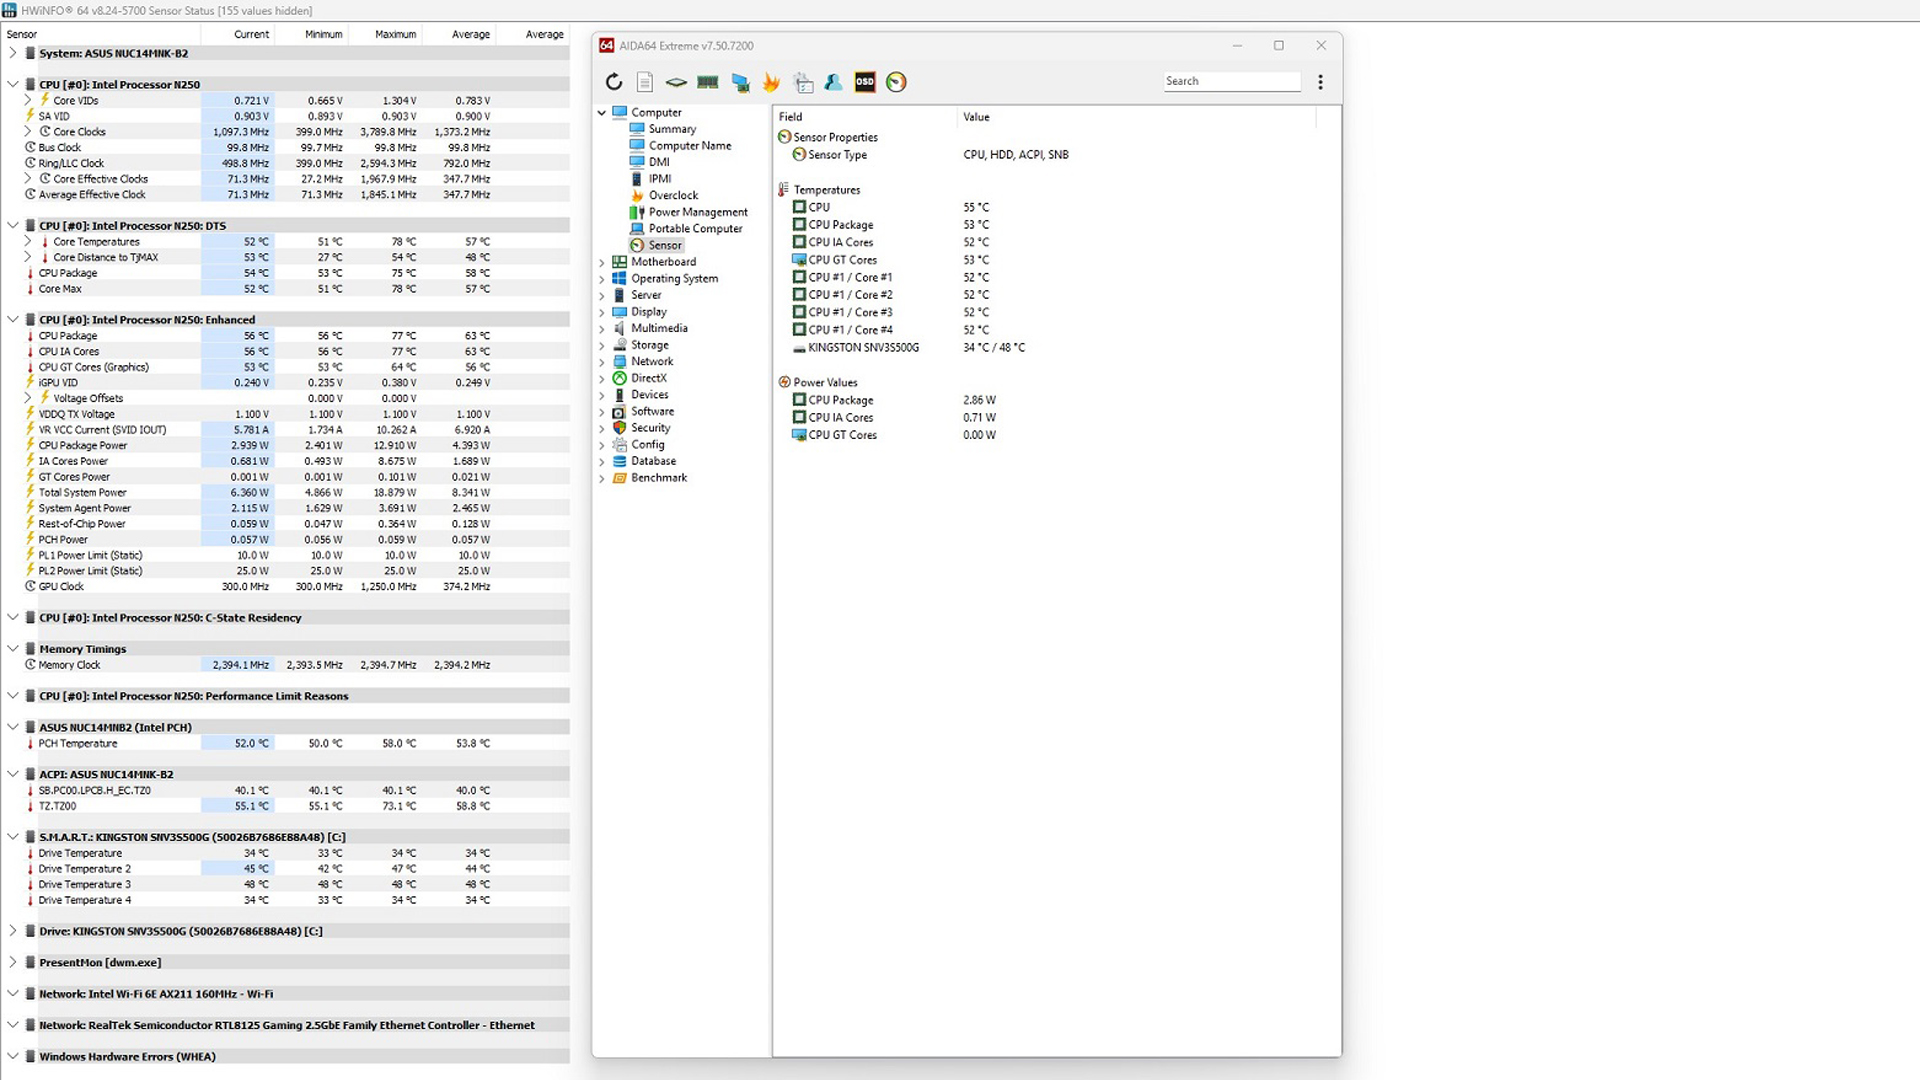Open the three-dot options menu
The width and height of the screenshot is (1920, 1080).
(x=1320, y=82)
